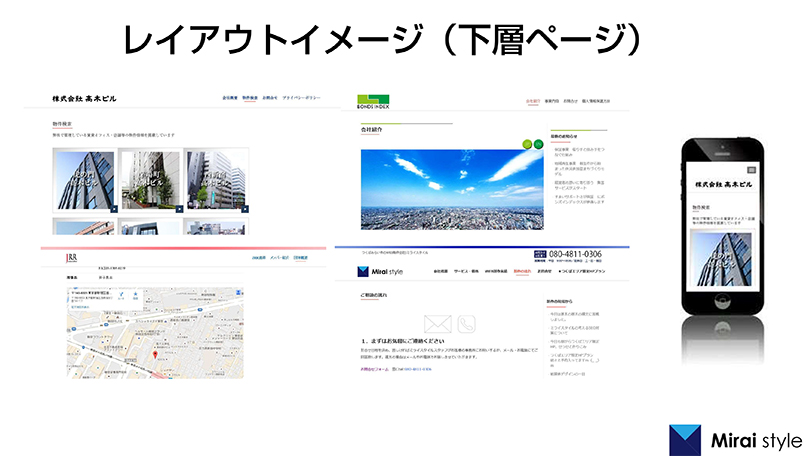Click the blue phone number link under step one
Screen dimensions: 811x456
pyautogui.click(x=416, y=369)
